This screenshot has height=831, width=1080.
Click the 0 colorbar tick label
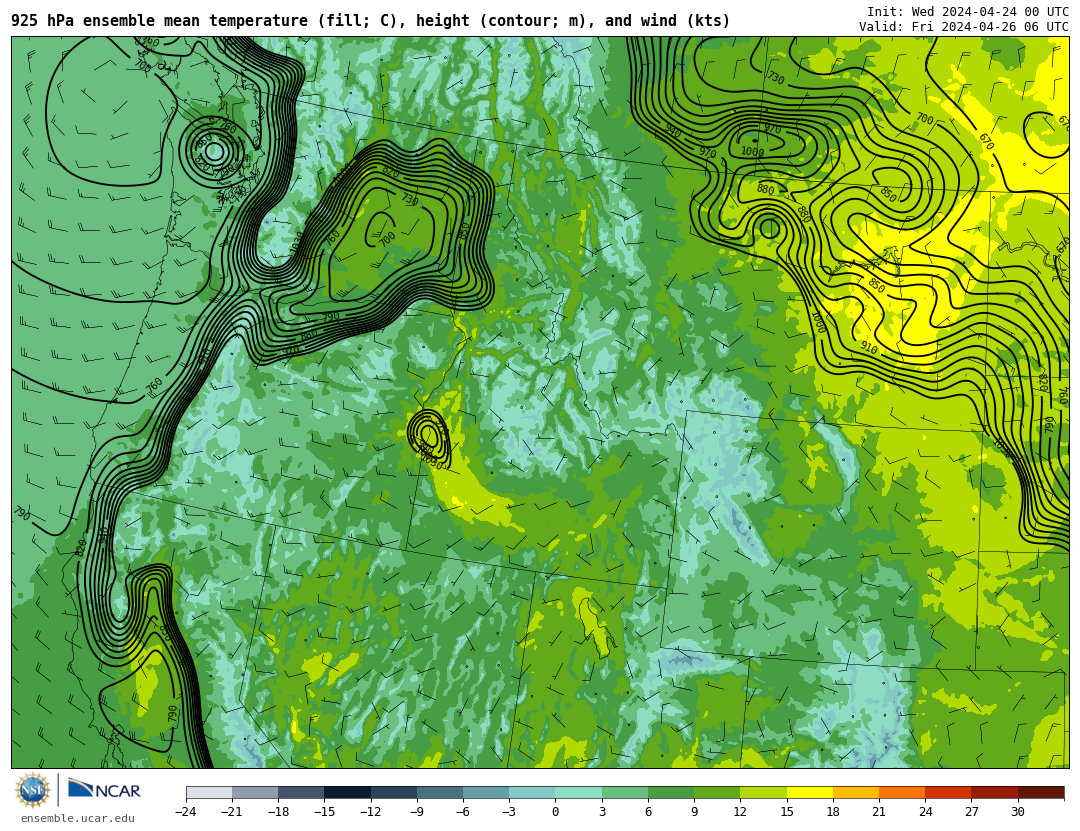[555, 812]
